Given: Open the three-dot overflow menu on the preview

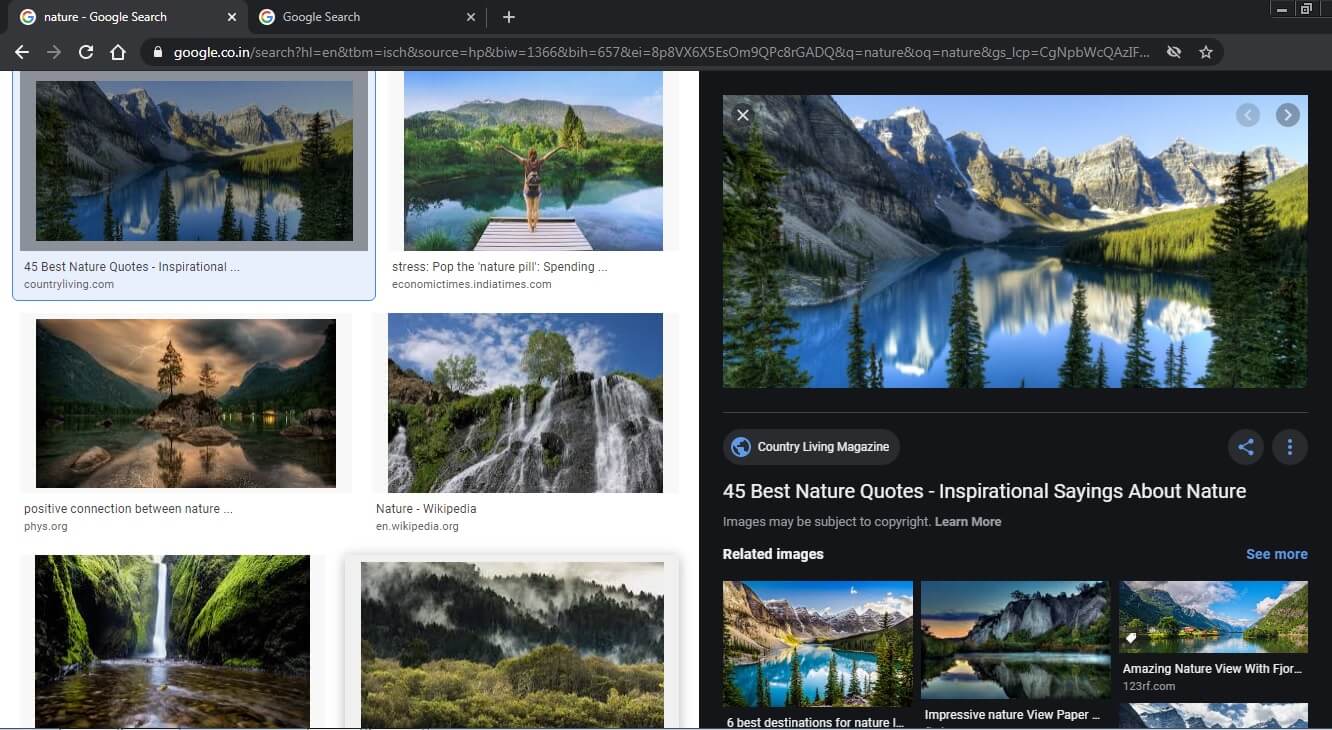Looking at the screenshot, I should [x=1289, y=447].
